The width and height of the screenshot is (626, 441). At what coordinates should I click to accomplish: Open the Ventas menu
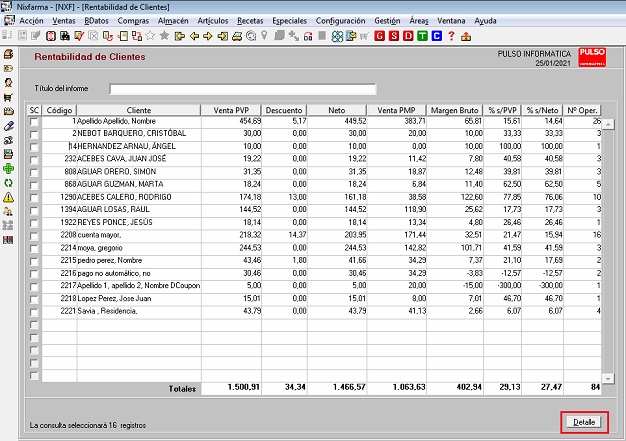[x=63, y=21]
